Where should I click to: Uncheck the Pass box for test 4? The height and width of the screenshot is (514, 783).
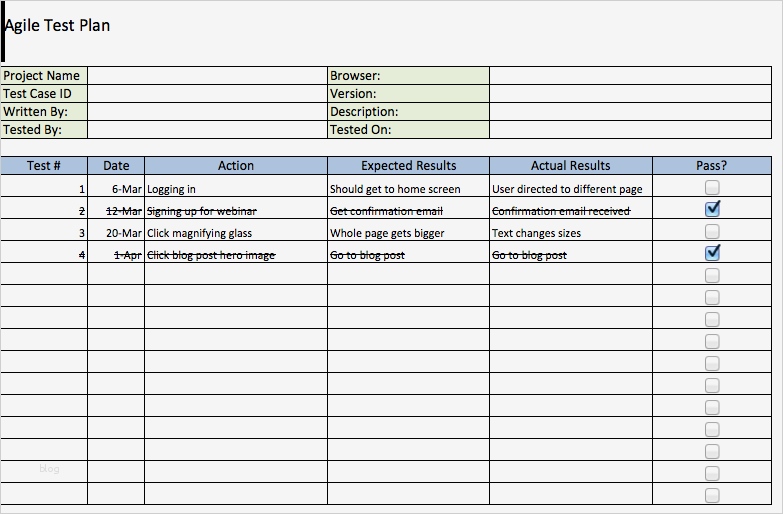pyautogui.click(x=712, y=253)
